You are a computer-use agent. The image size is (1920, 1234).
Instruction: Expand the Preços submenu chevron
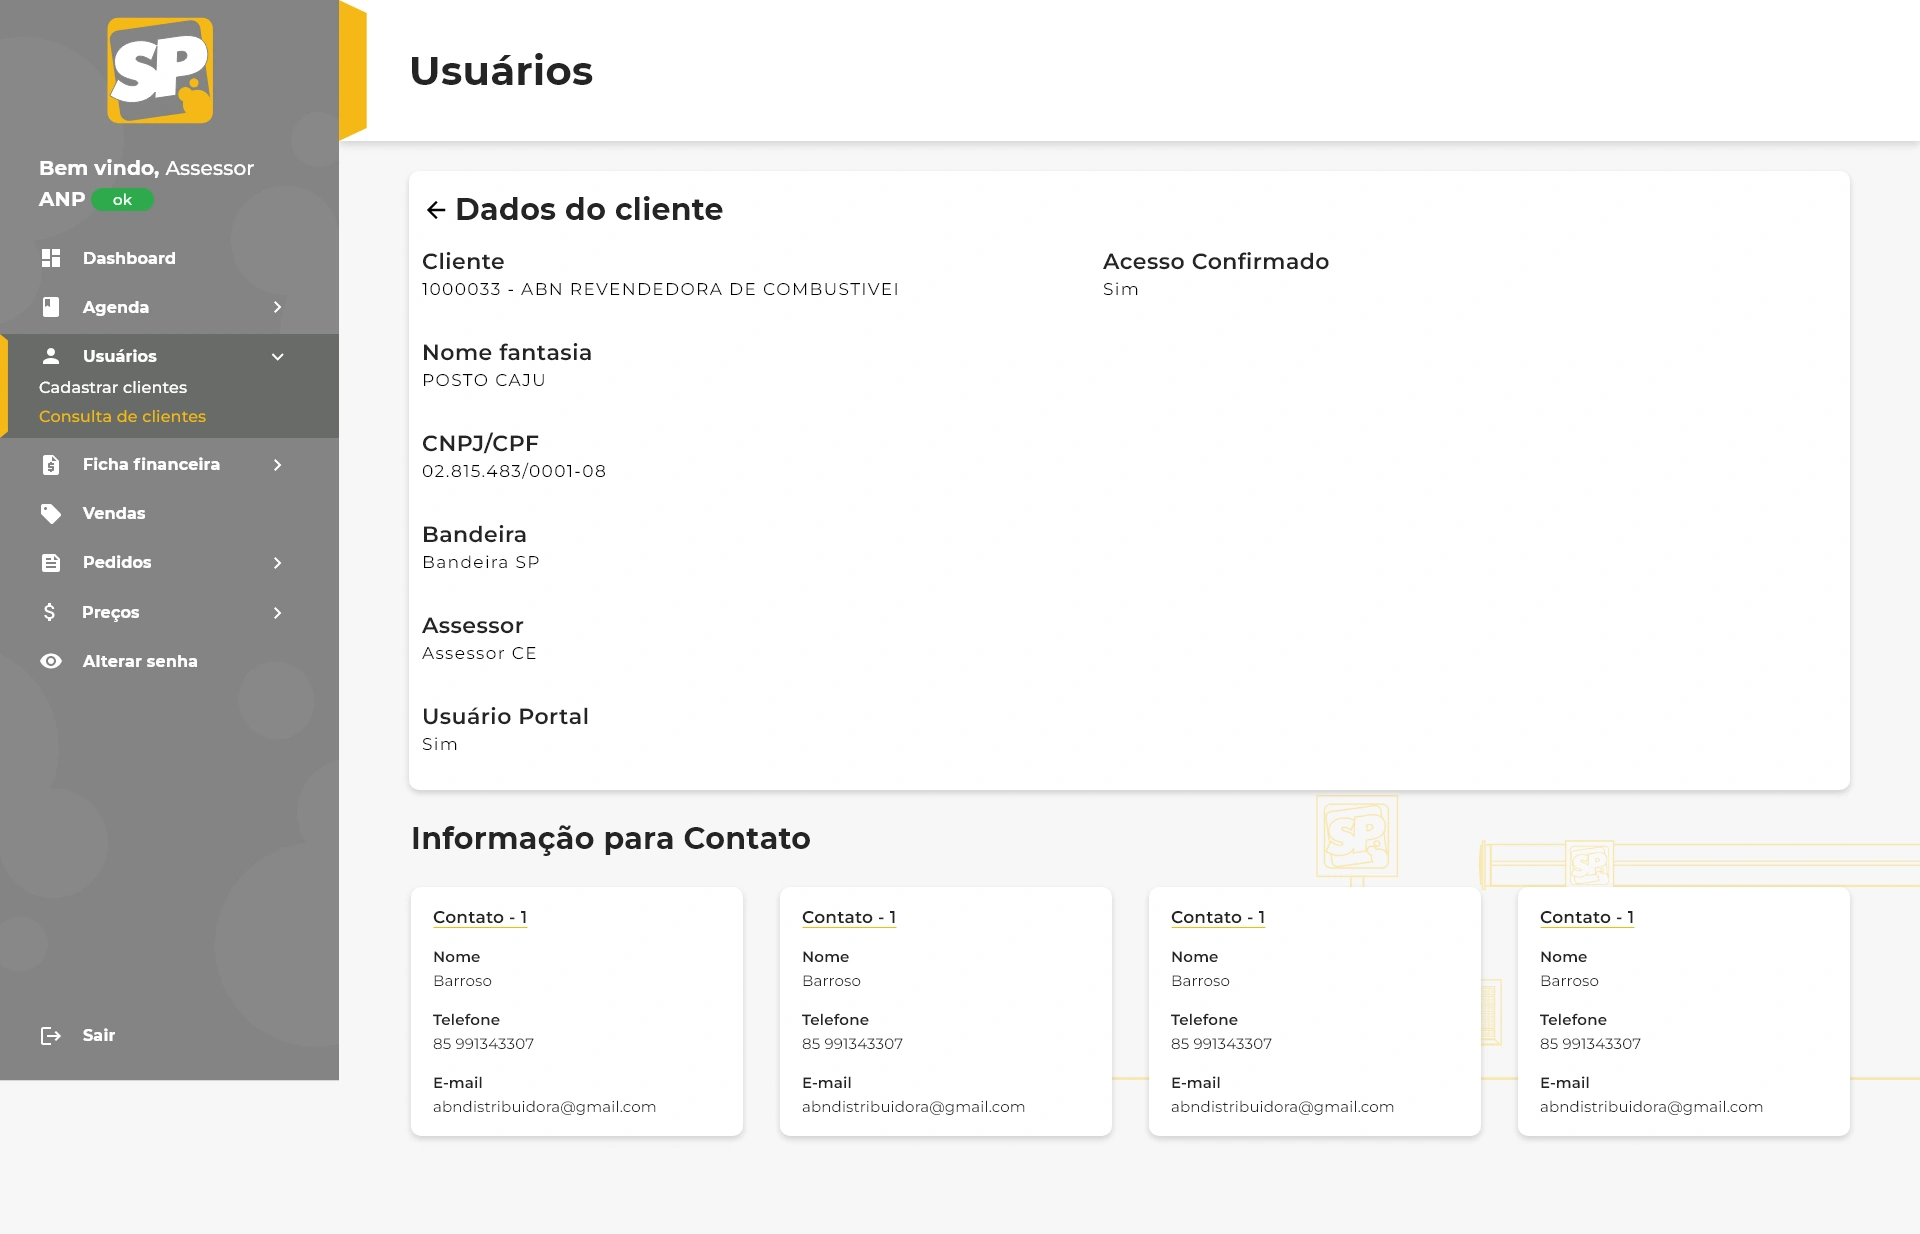[278, 613]
